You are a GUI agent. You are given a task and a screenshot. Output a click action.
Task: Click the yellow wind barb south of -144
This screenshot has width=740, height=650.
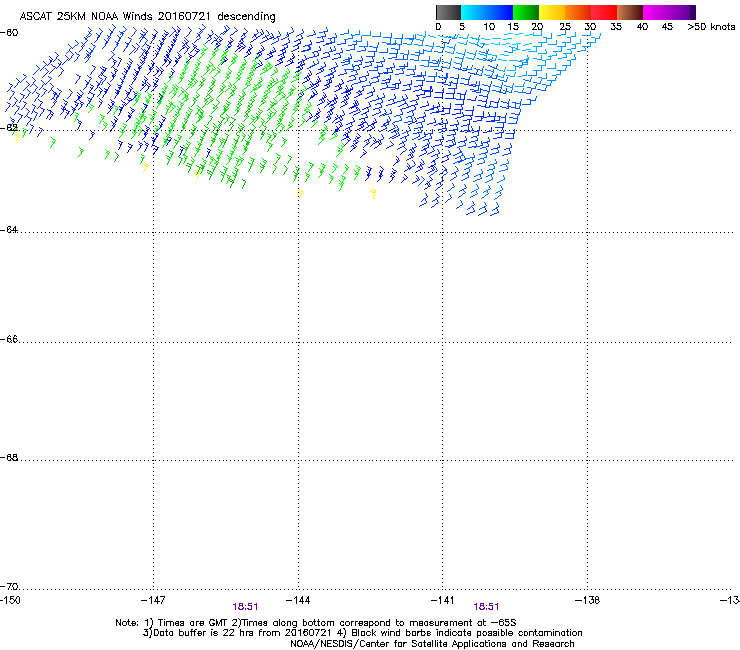[x=300, y=194]
